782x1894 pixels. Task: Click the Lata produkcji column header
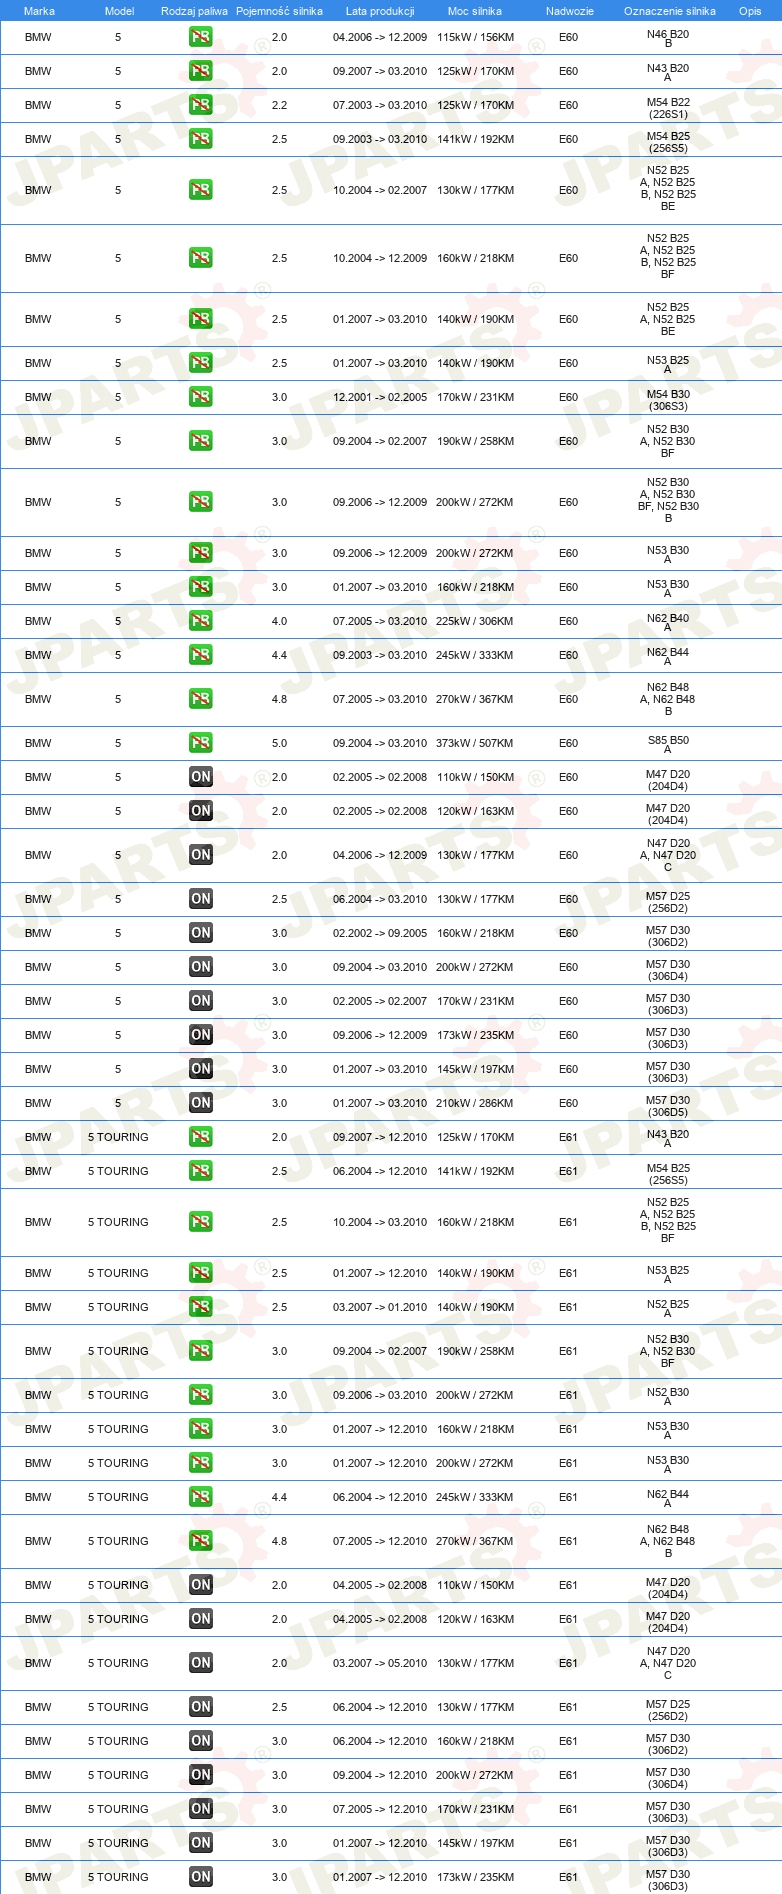(380, 11)
